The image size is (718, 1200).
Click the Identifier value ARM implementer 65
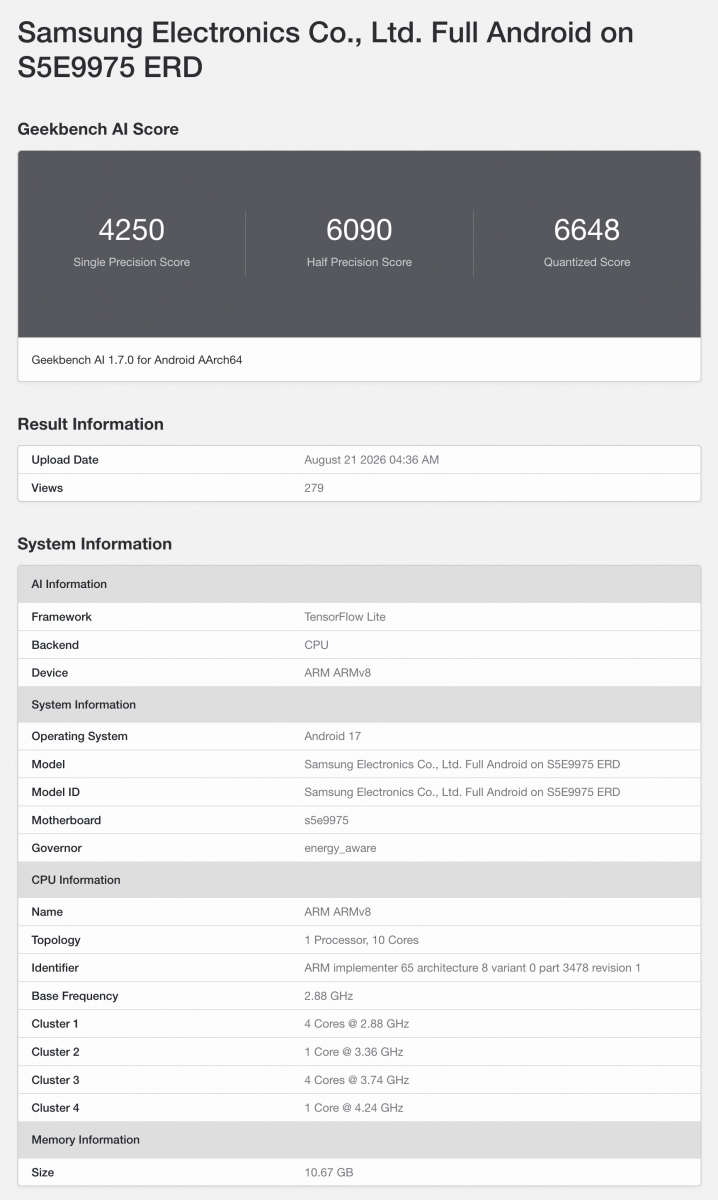[472, 968]
